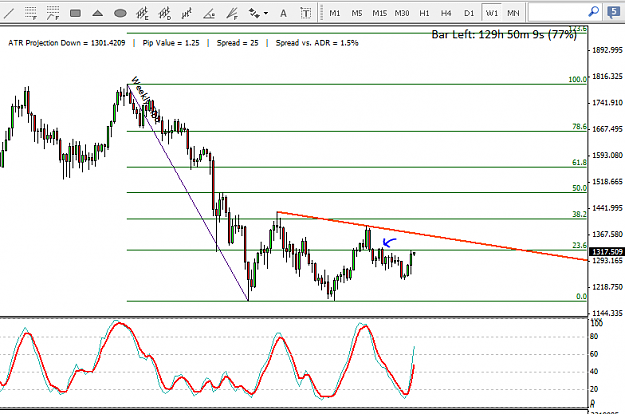625x414 pixels.
Task: Select the standard deviation channel tool
Action: (165, 14)
